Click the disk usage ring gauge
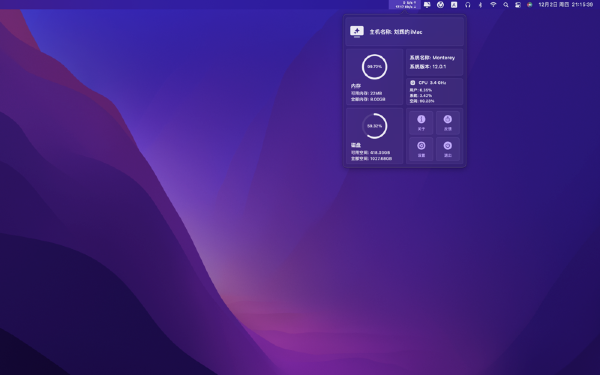This screenshot has width=600, height=375. tap(374, 126)
